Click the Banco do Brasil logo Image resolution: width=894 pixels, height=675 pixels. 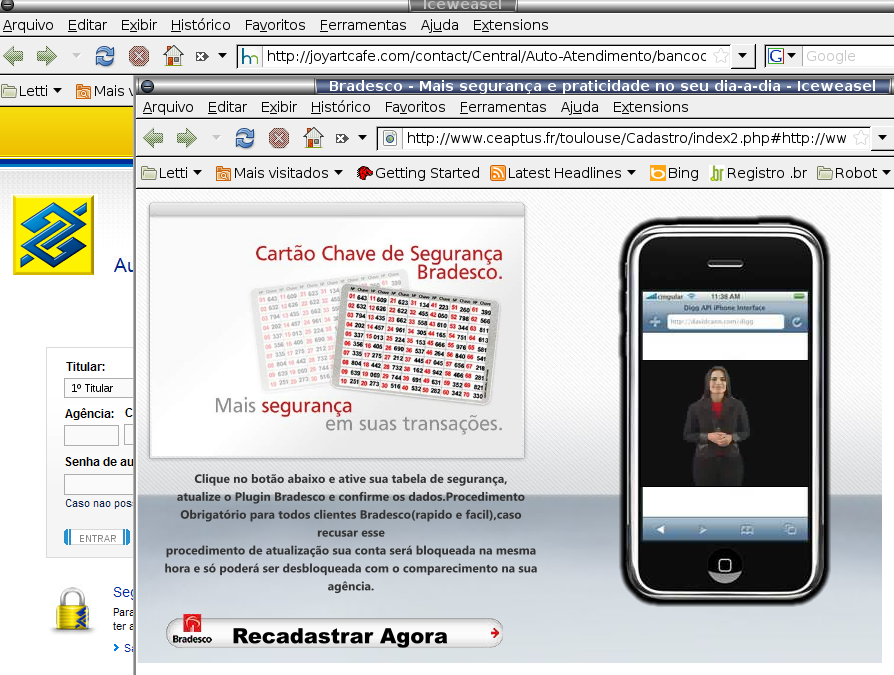(54, 235)
